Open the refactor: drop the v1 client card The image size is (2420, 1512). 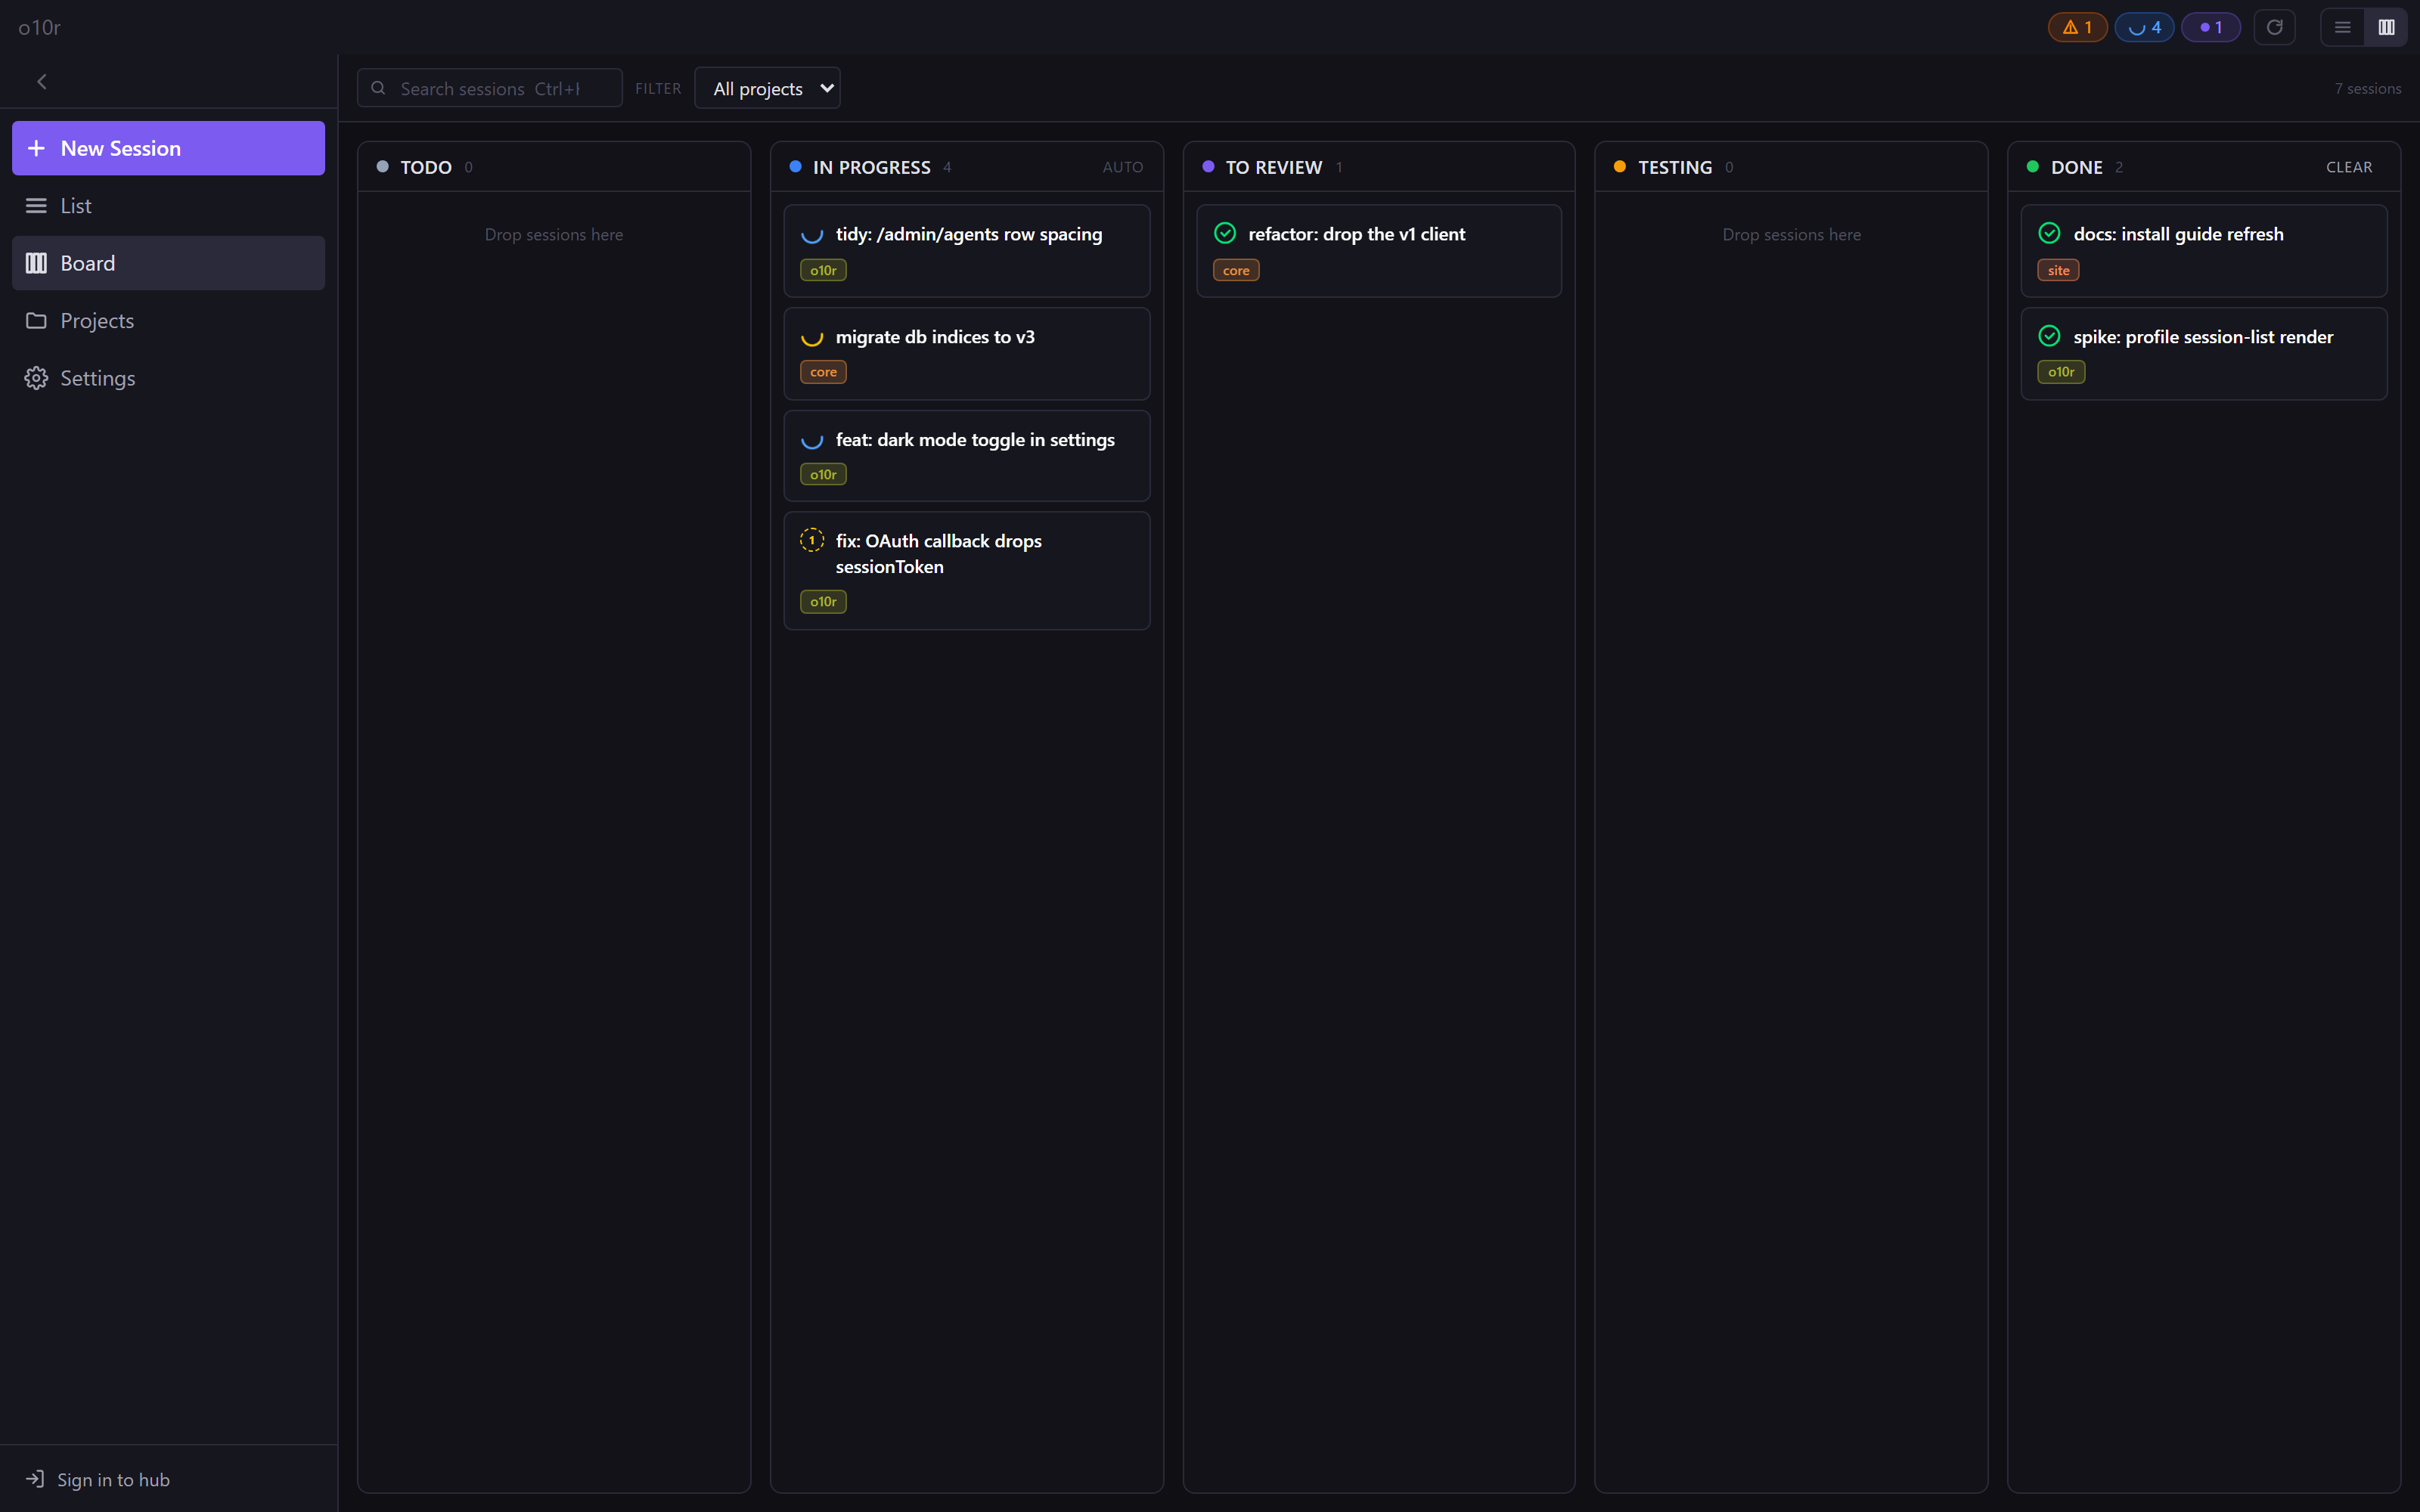click(x=1379, y=251)
